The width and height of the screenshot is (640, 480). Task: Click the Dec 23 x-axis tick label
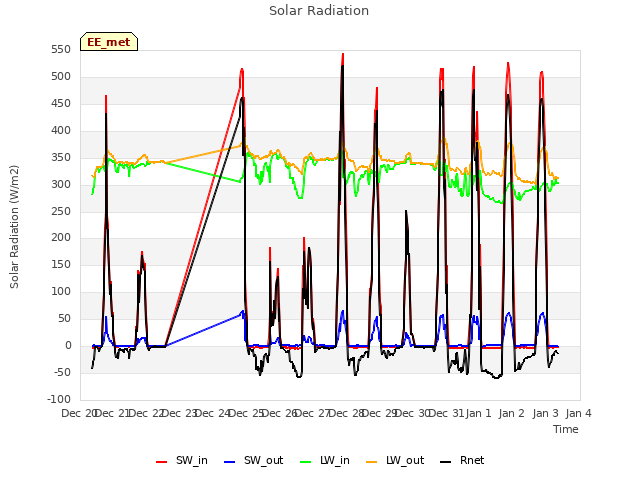click(180, 413)
